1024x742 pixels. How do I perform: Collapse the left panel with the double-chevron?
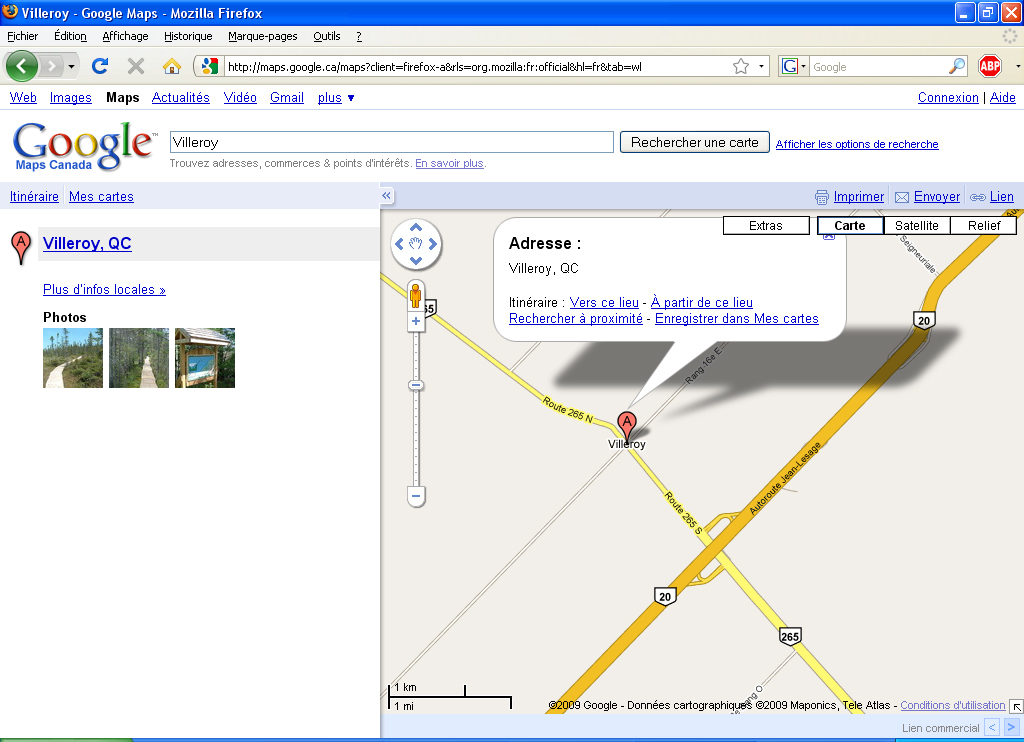tap(387, 195)
